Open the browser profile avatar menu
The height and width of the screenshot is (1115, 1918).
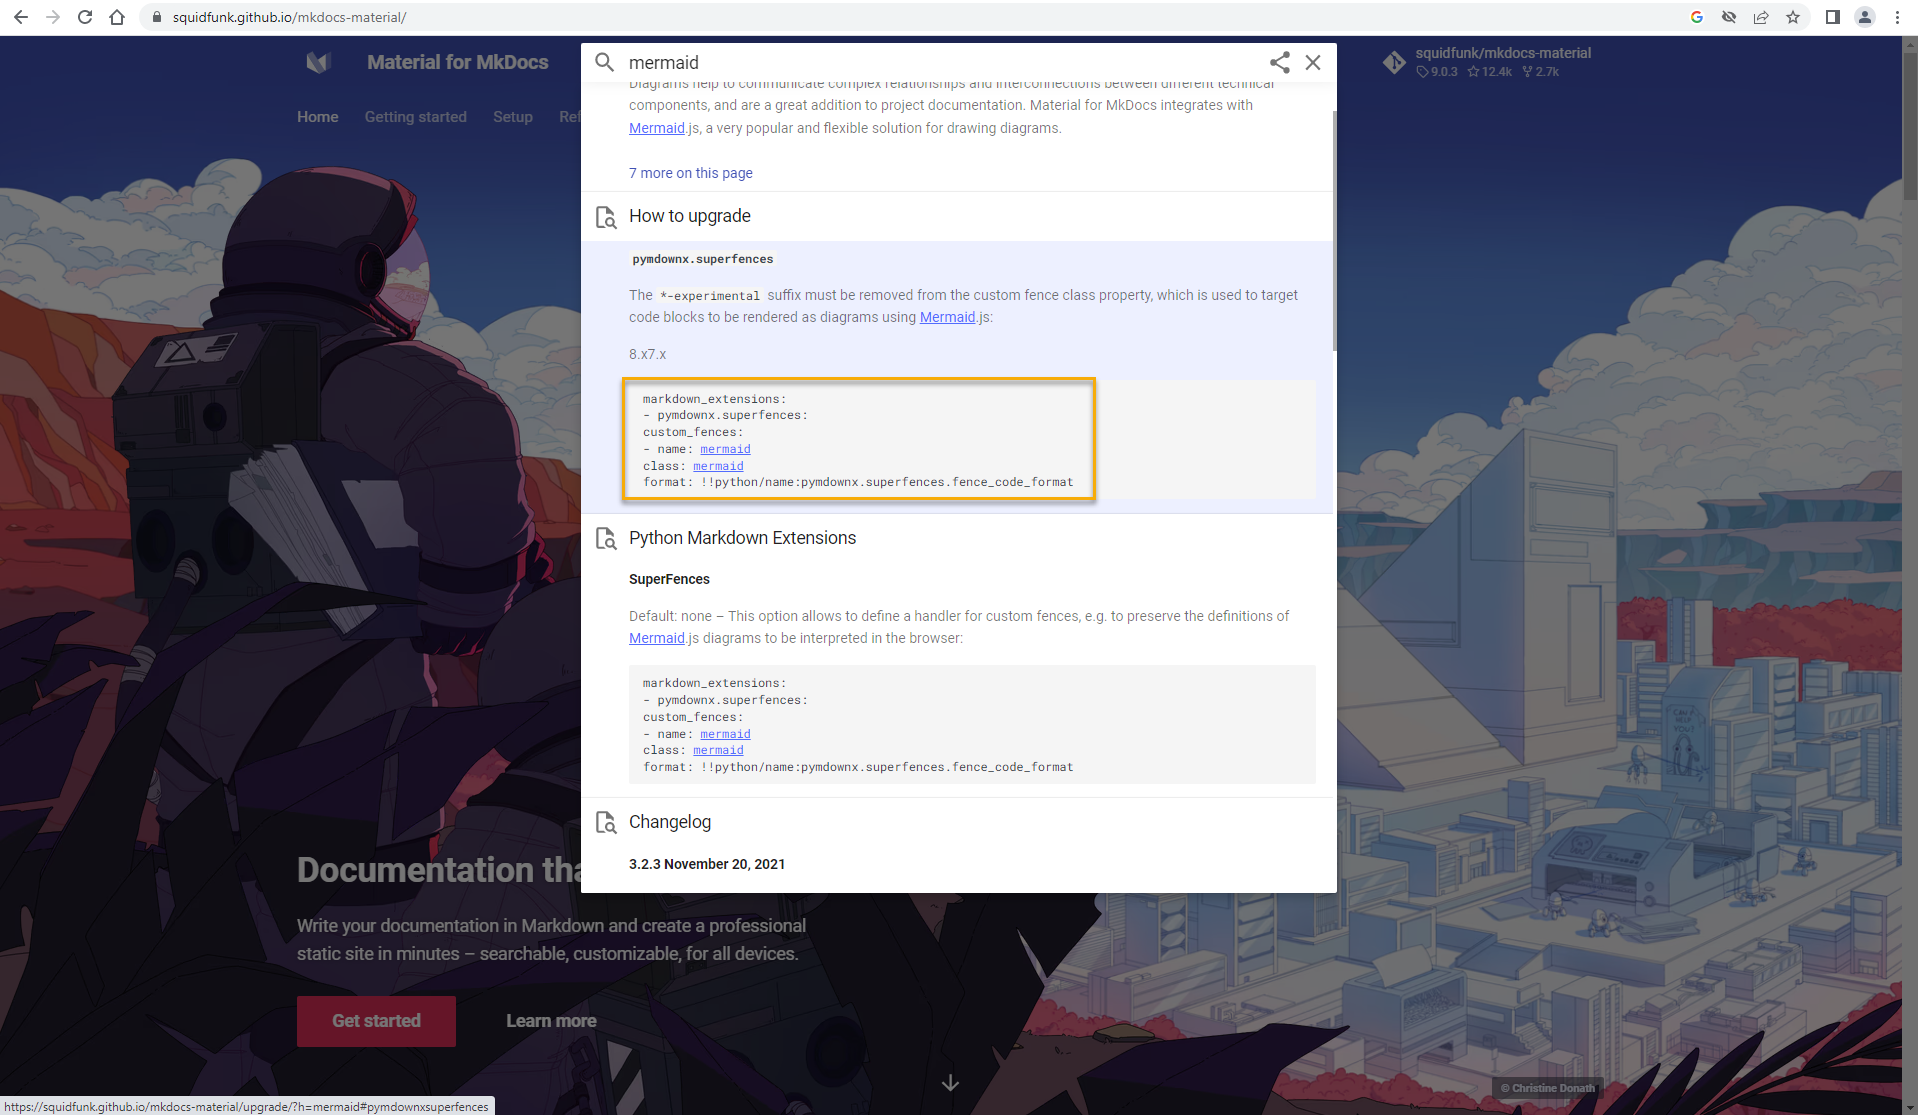pos(1864,17)
